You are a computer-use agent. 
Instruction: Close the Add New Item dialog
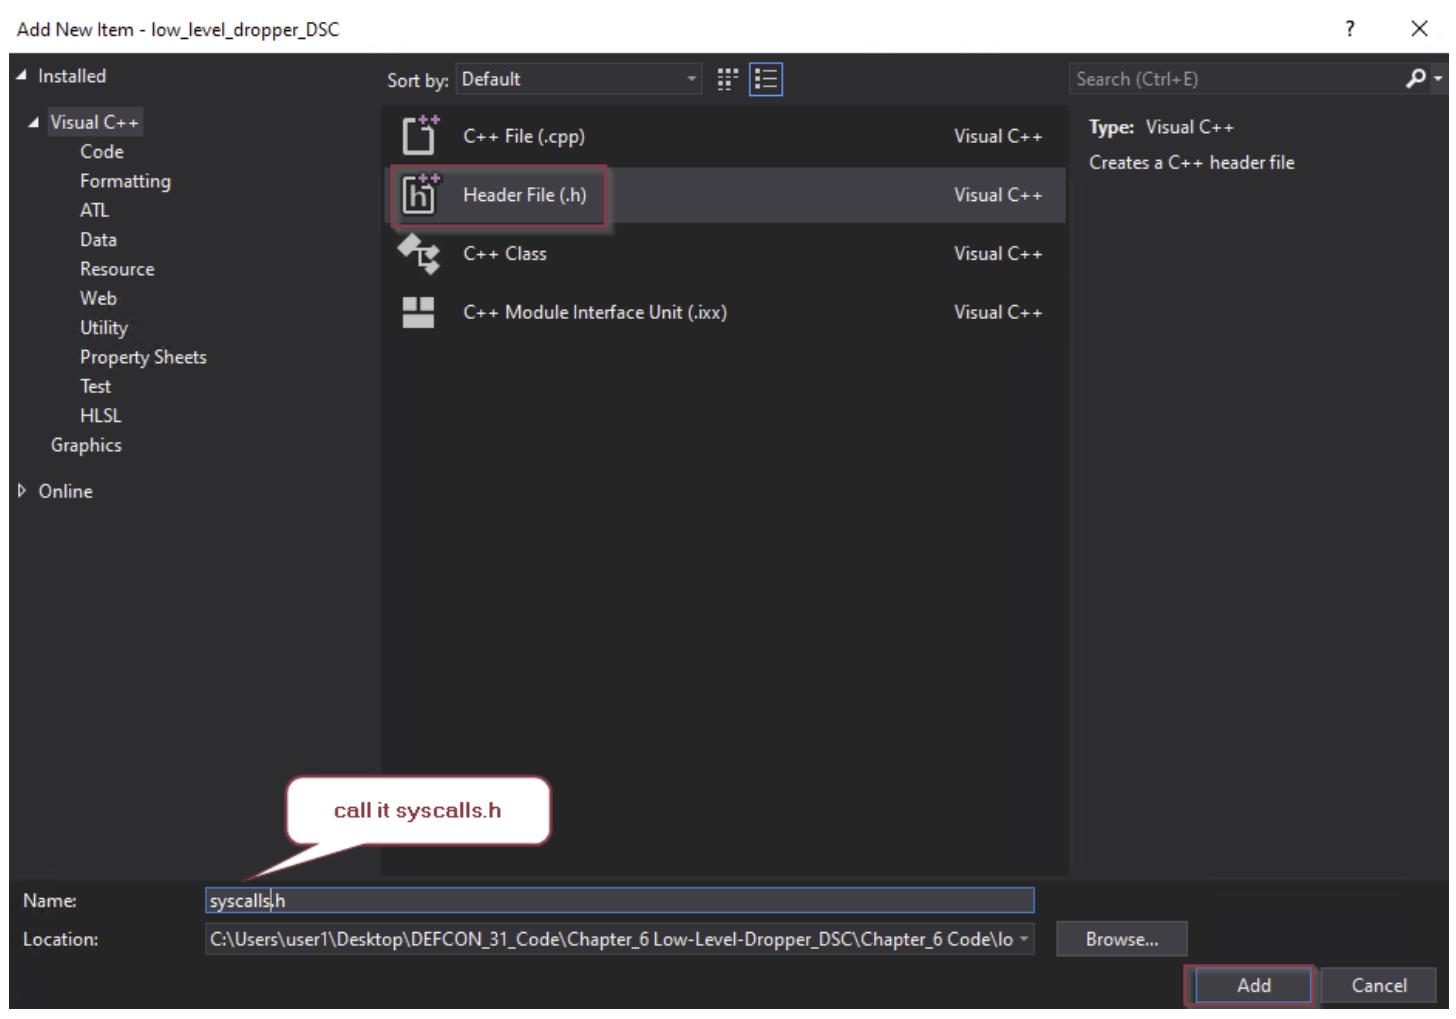(x=1419, y=28)
